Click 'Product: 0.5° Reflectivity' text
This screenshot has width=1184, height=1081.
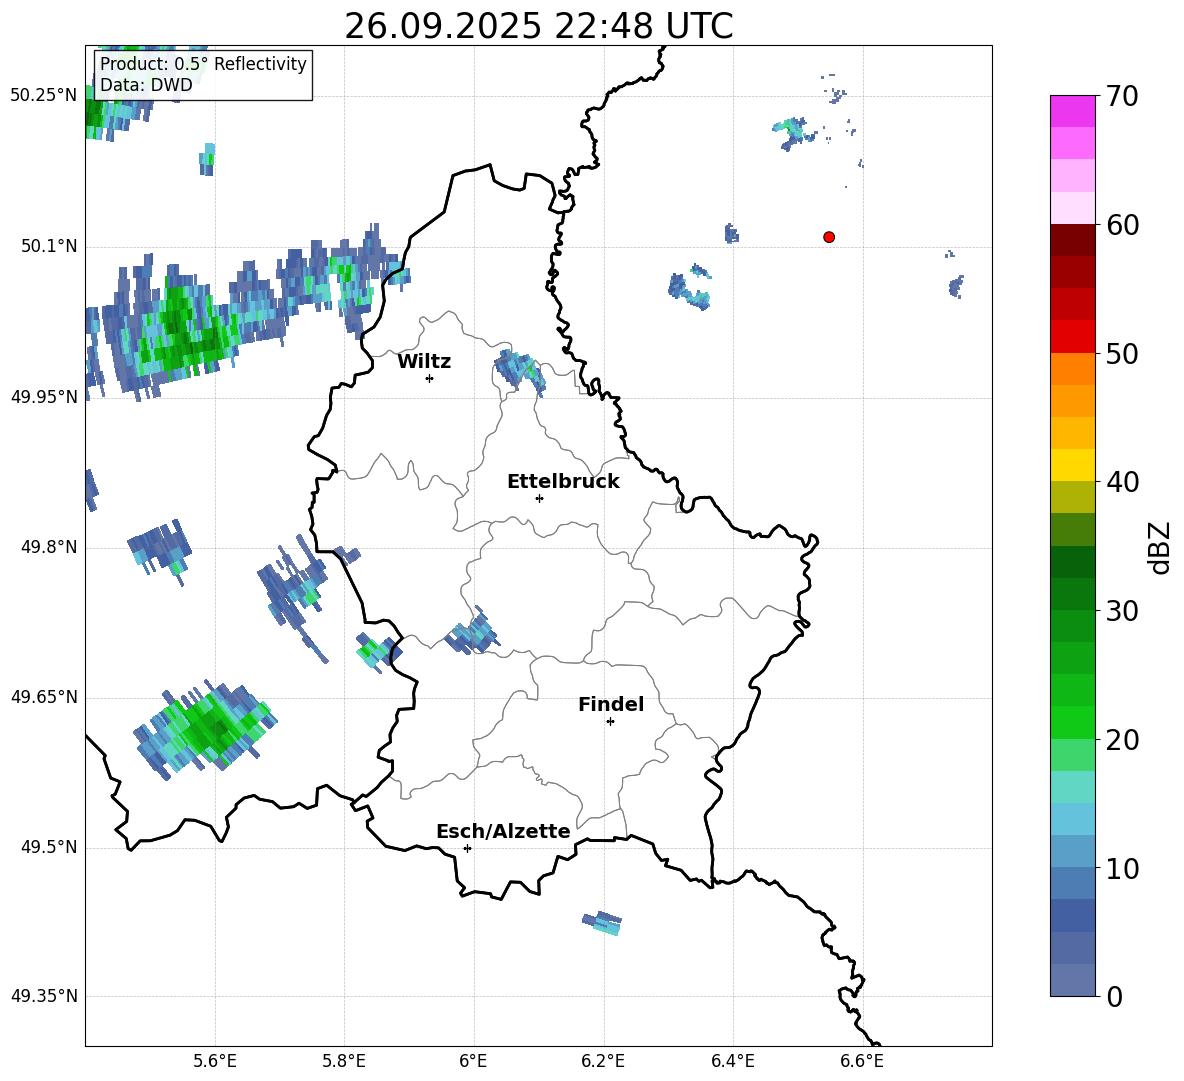click(x=203, y=63)
